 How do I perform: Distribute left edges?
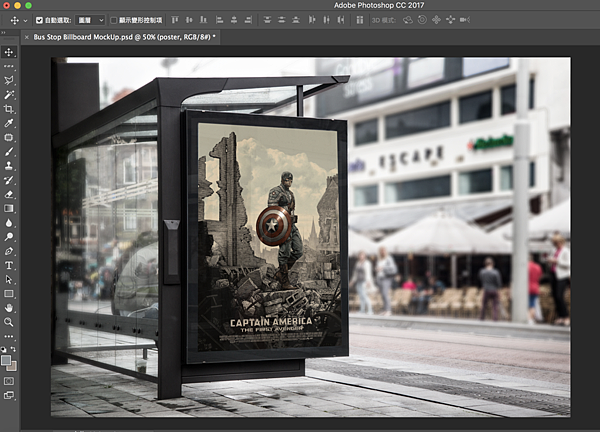(312, 20)
